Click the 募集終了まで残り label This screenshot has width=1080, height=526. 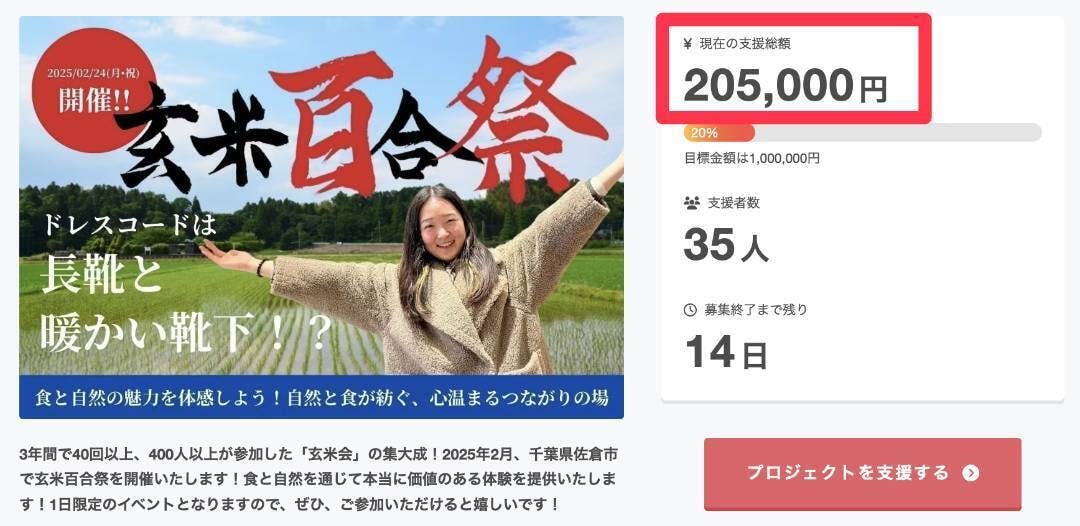pyautogui.click(x=756, y=310)
